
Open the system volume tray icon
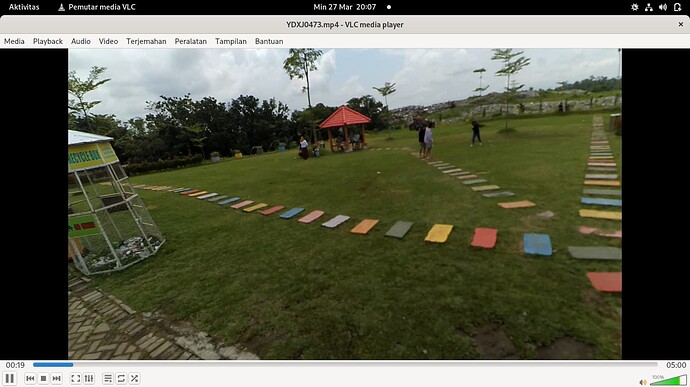(x=663, y=7)
